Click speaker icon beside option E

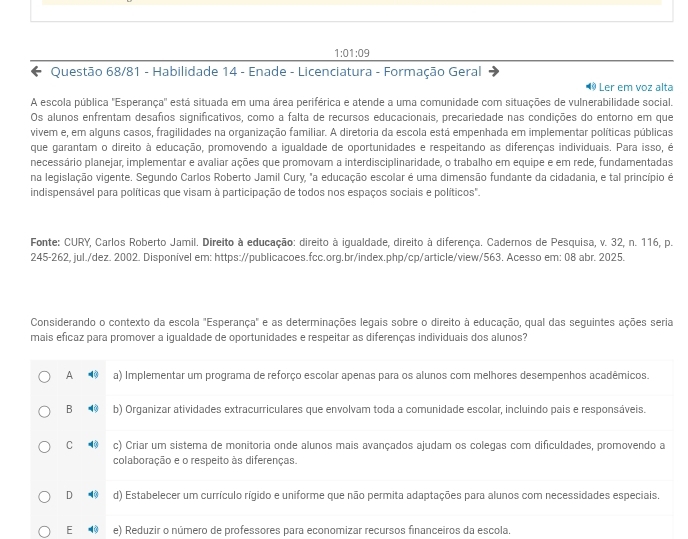click(x=93, y=530)
